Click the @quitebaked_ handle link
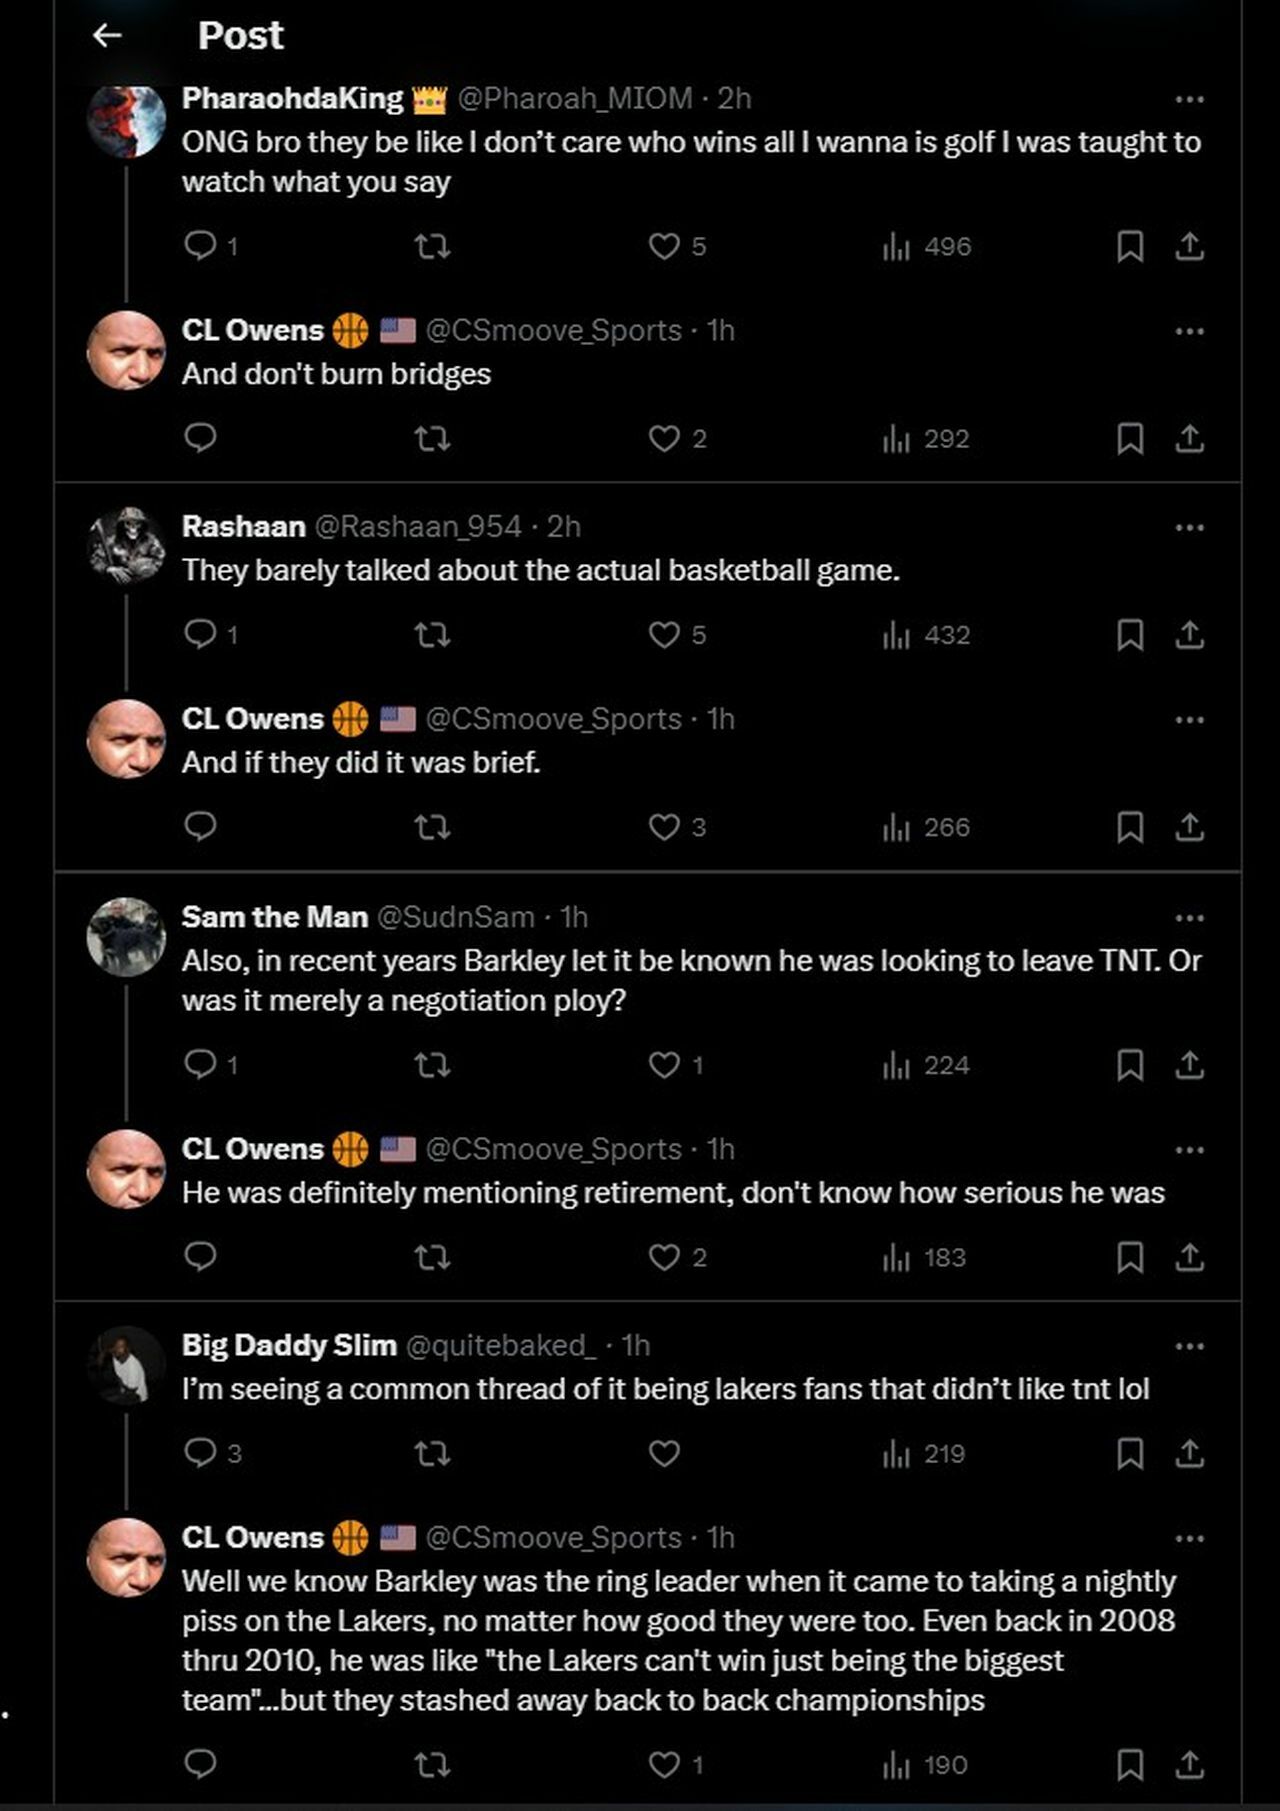 click(500, 1346)
